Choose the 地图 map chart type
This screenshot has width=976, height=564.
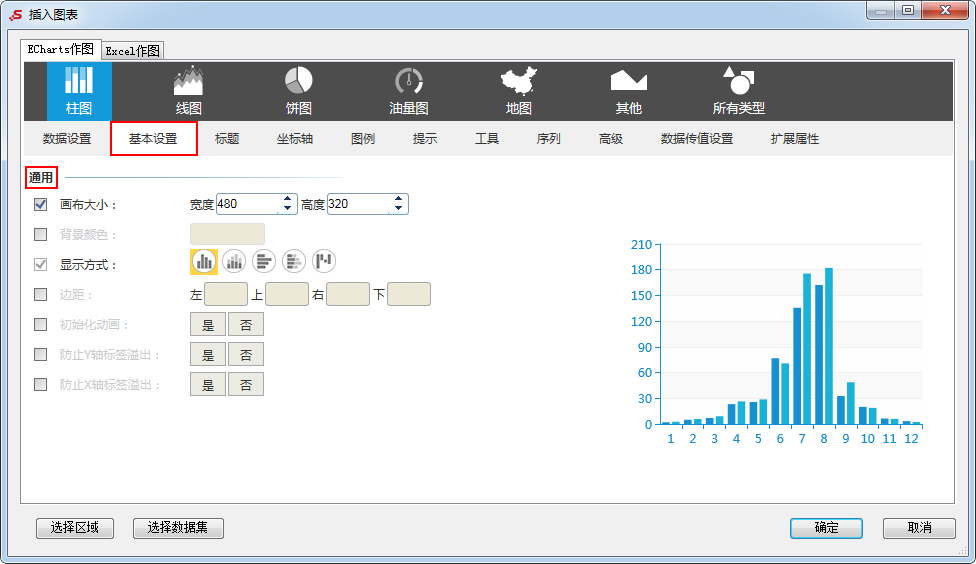[x=518, y=91]
